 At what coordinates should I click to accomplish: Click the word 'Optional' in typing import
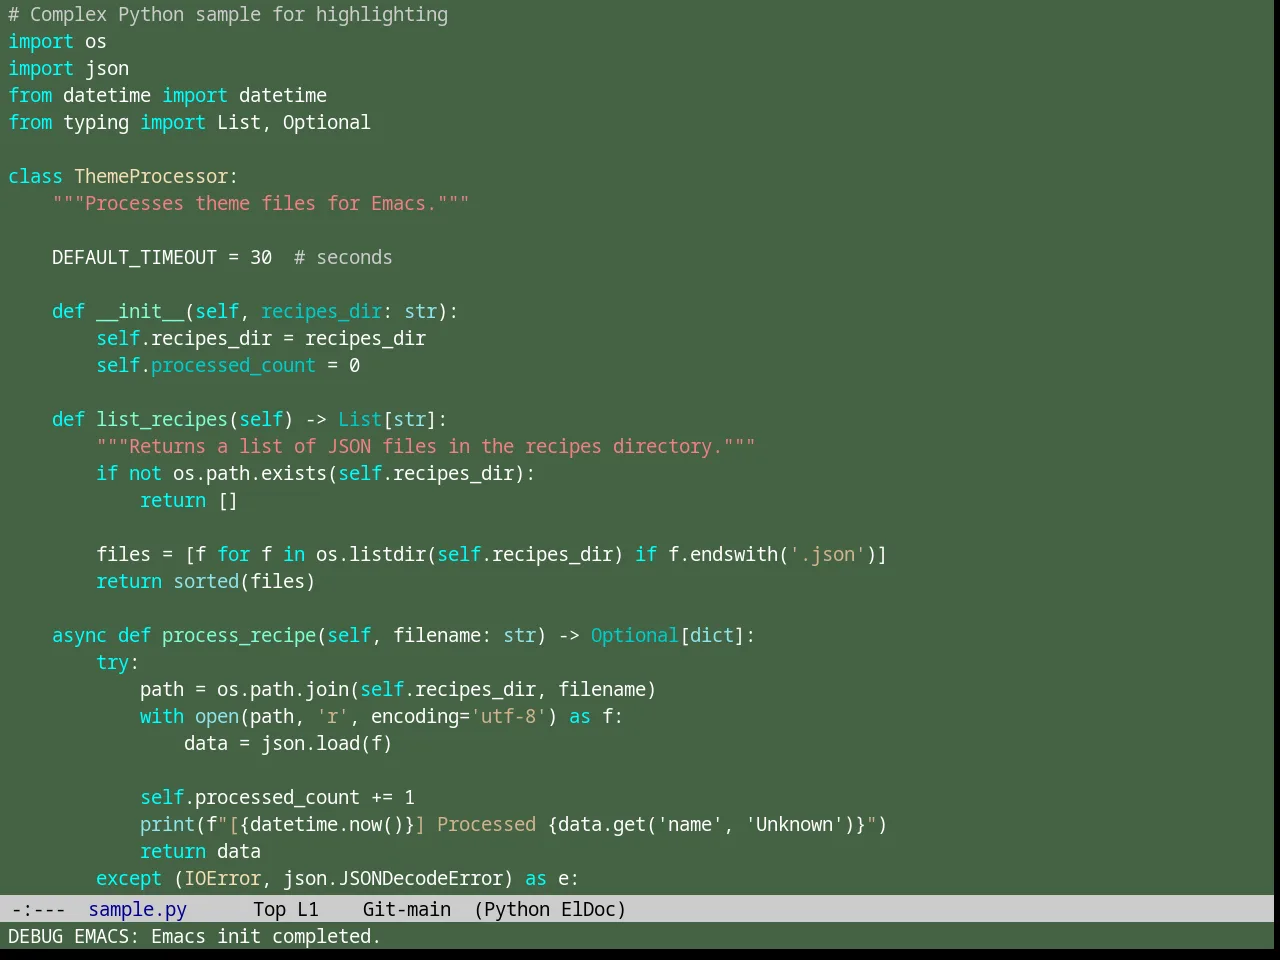pos(327,122)
